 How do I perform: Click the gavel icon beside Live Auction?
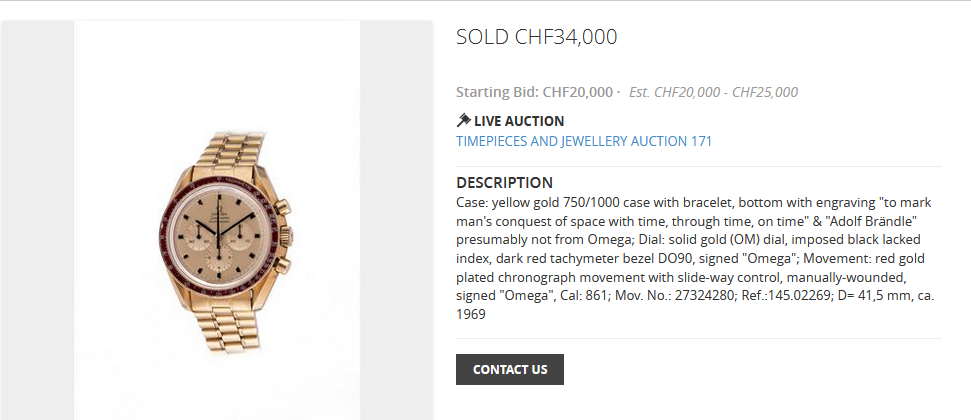coord(463,121)
